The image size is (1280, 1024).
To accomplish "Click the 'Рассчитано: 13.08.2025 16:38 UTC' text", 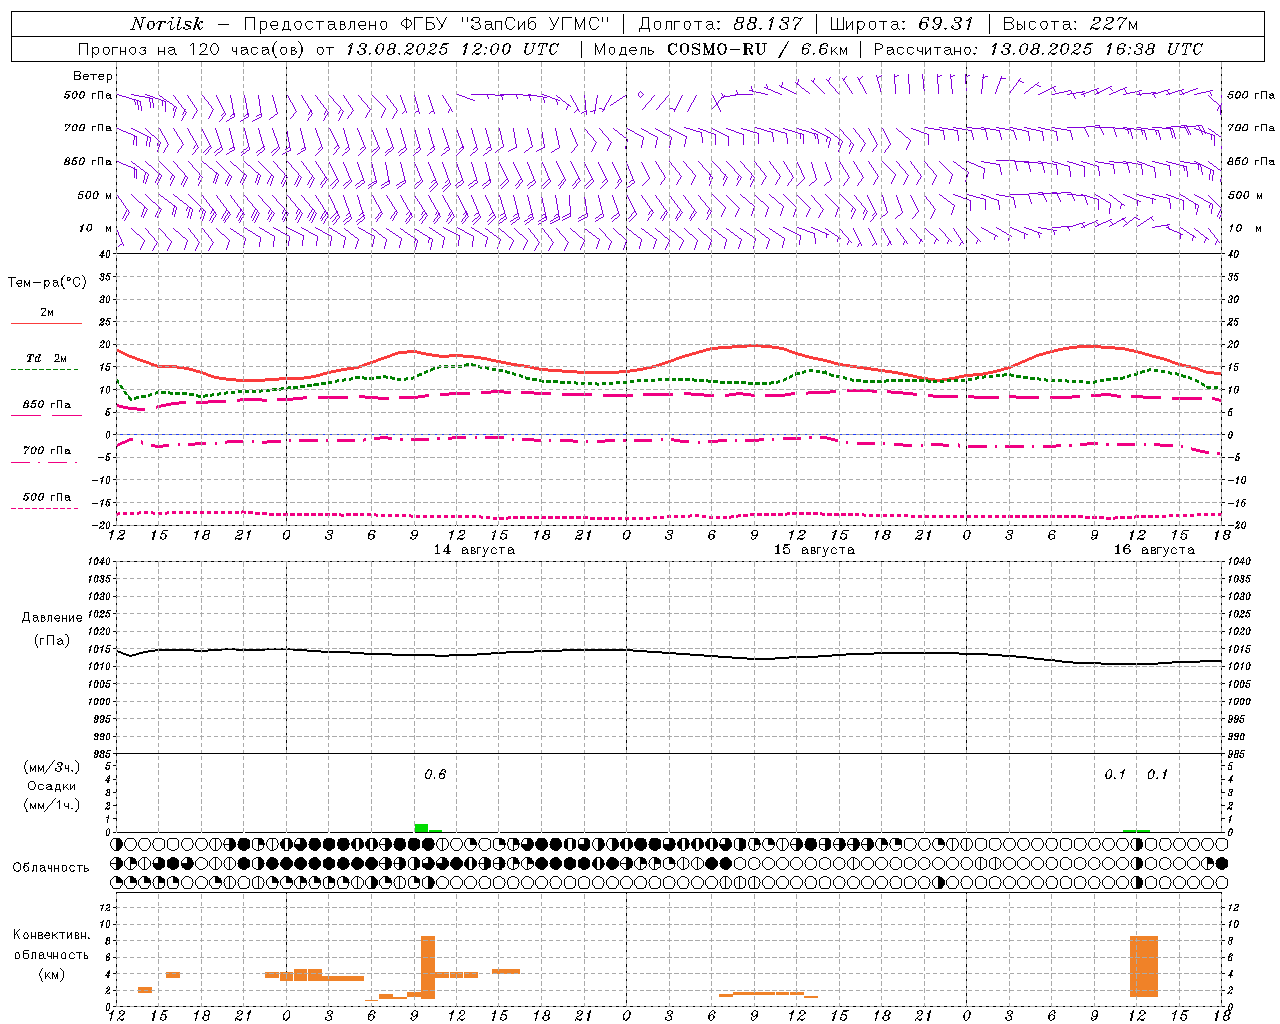I will (1038, 49).
